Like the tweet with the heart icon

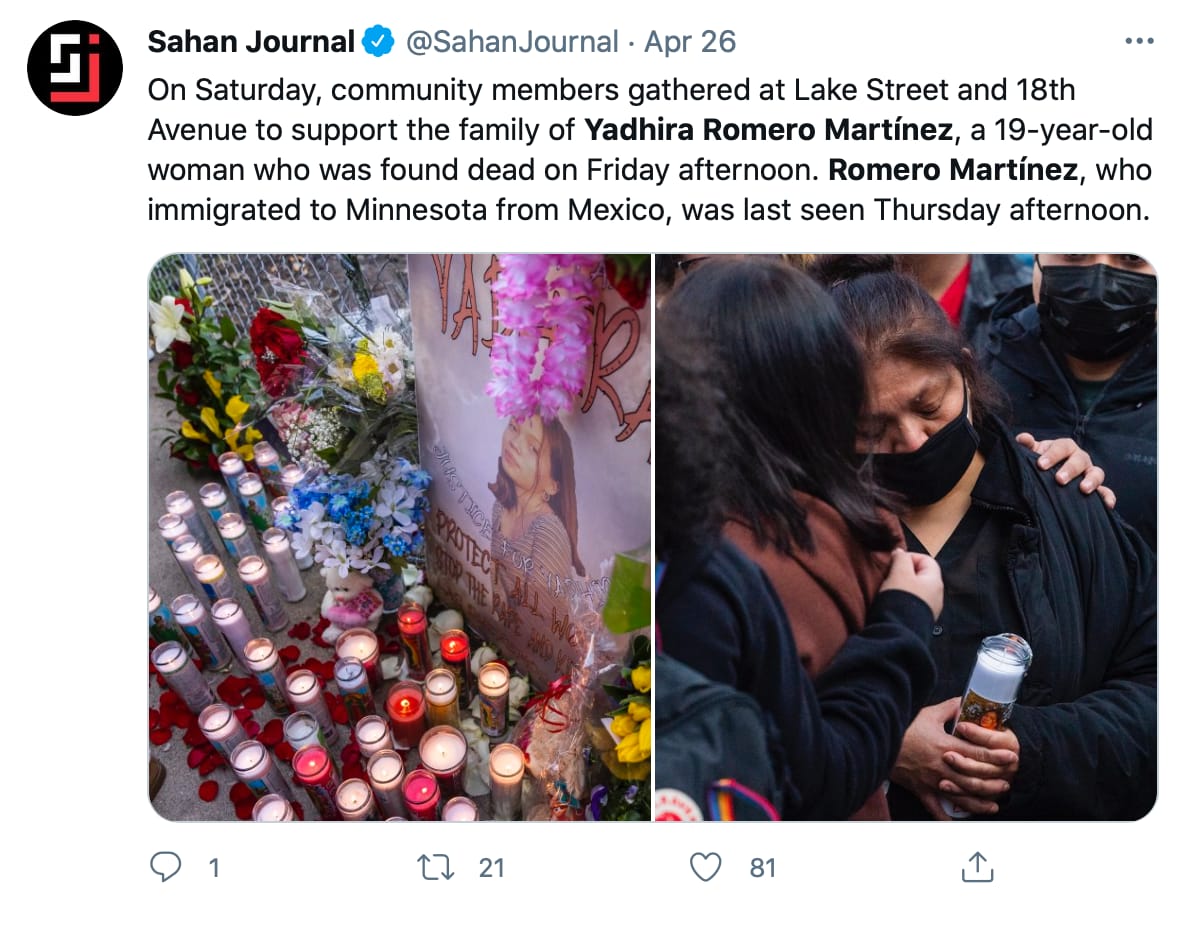pos(705,867)
